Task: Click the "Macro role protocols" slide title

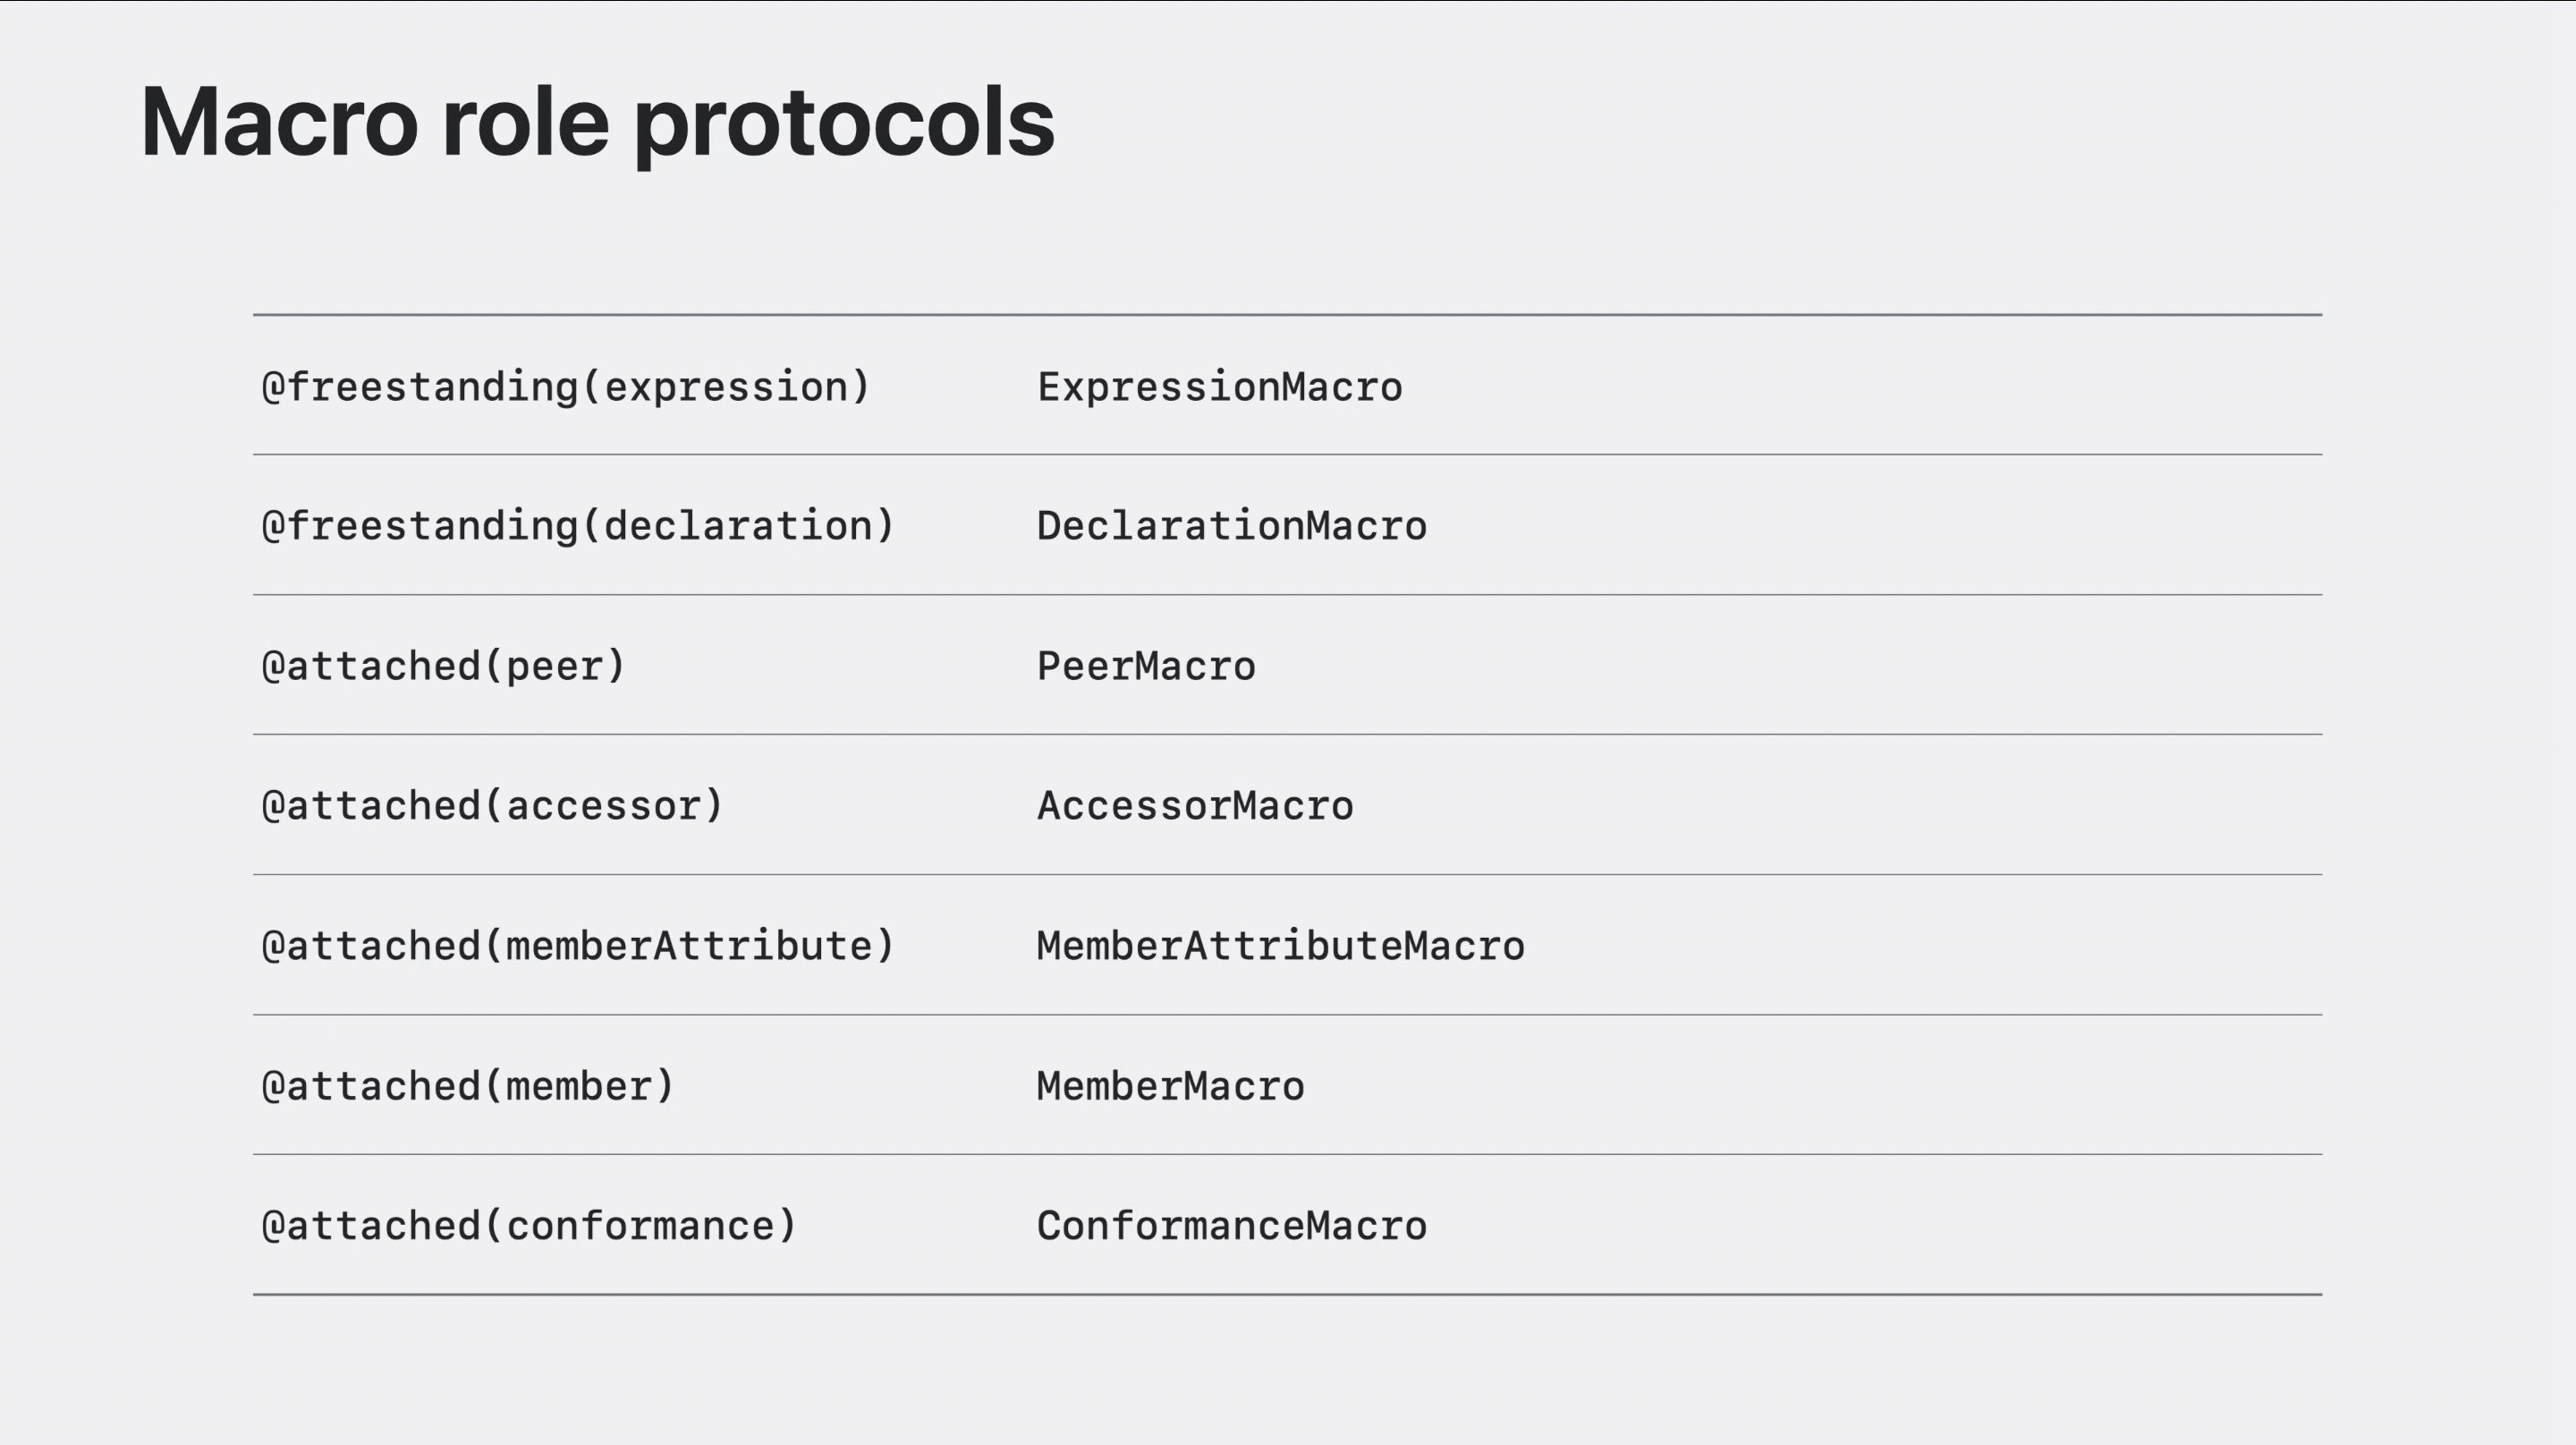Action: (x=597, y=122)
